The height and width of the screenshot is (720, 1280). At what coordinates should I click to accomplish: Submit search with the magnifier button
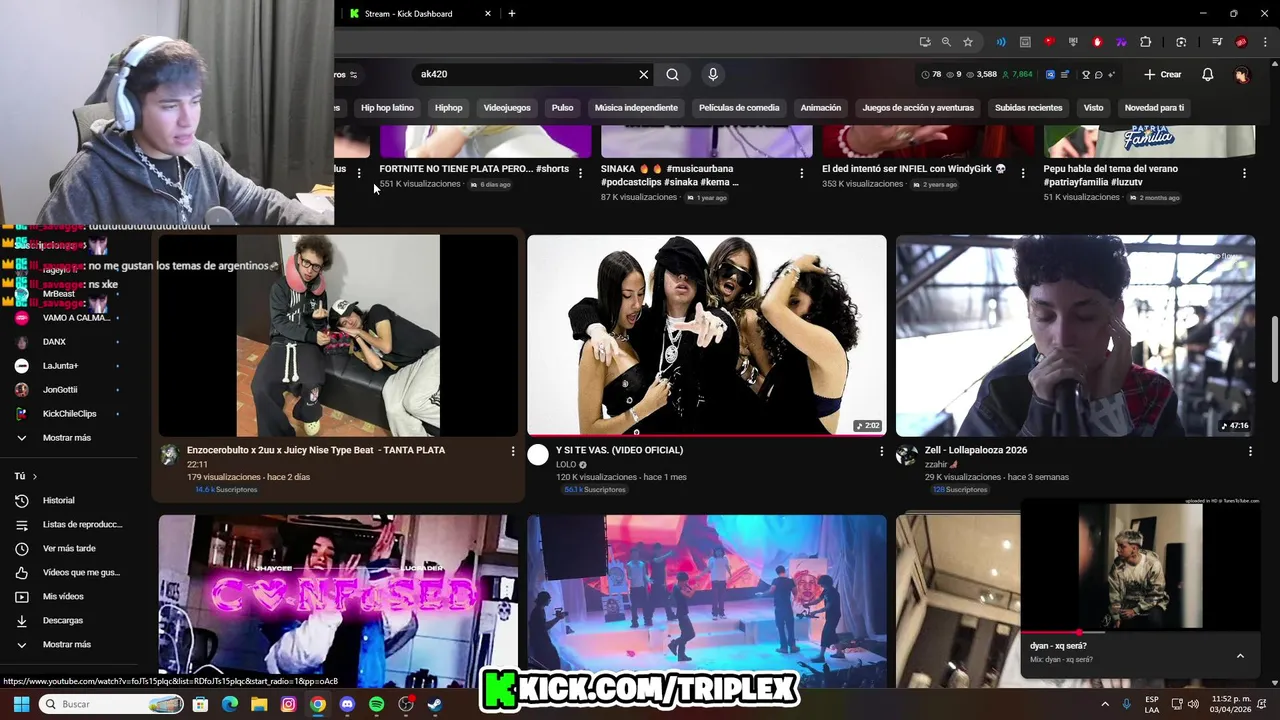point(673,74)
